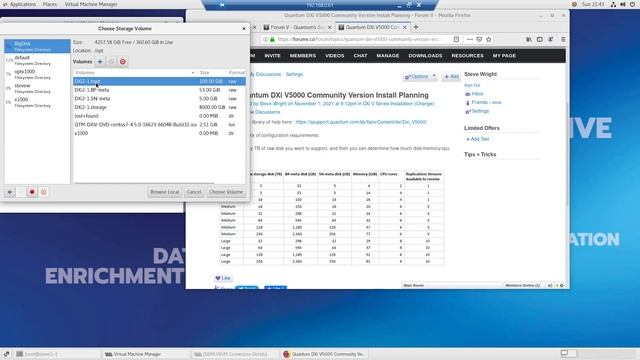
Task: Open VIDEOS in forum navigation
Action: [335, 56]
